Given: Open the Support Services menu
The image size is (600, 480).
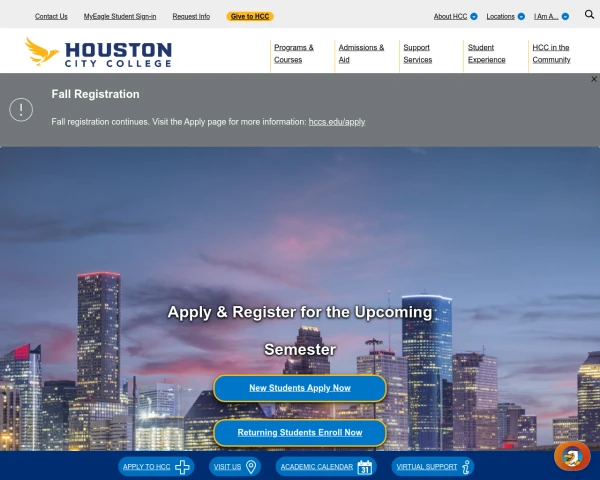Looking at the screenshot, I should pyautogui.click(x=417, y=54).
